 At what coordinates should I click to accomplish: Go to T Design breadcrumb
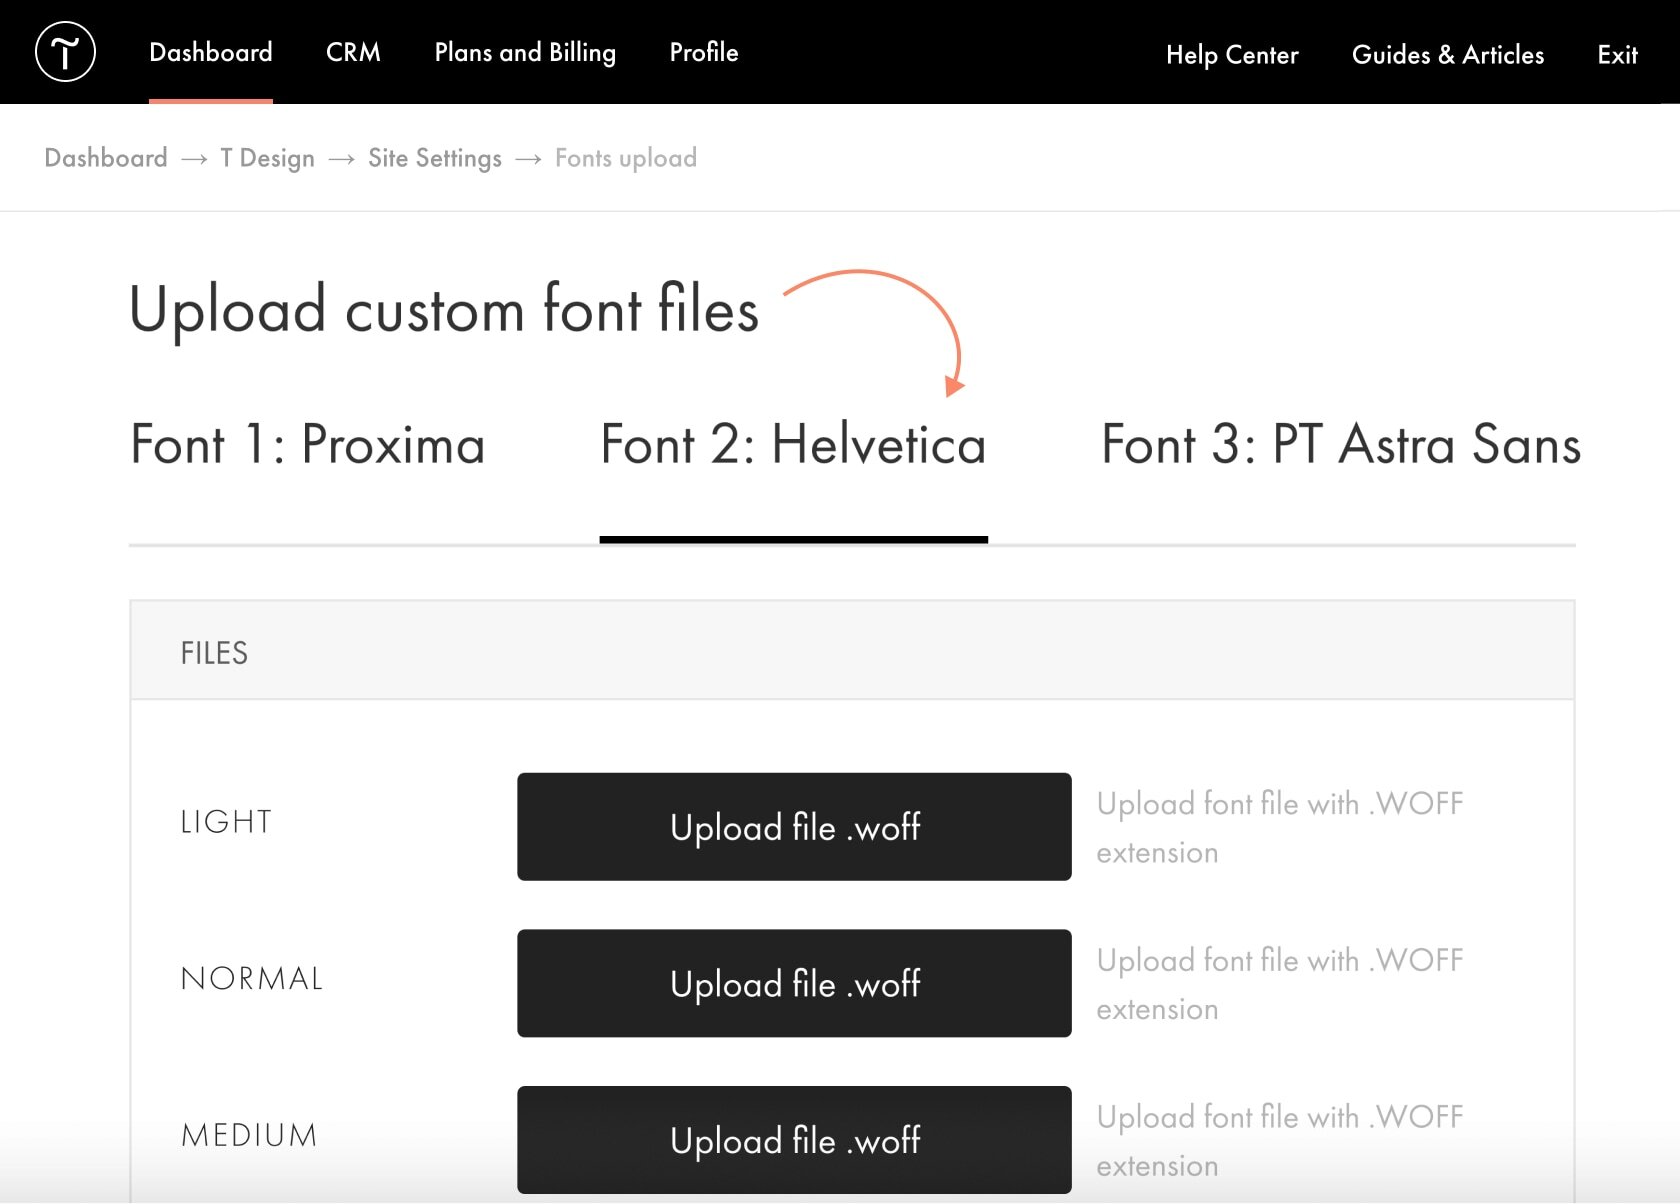tap(267, 158)
